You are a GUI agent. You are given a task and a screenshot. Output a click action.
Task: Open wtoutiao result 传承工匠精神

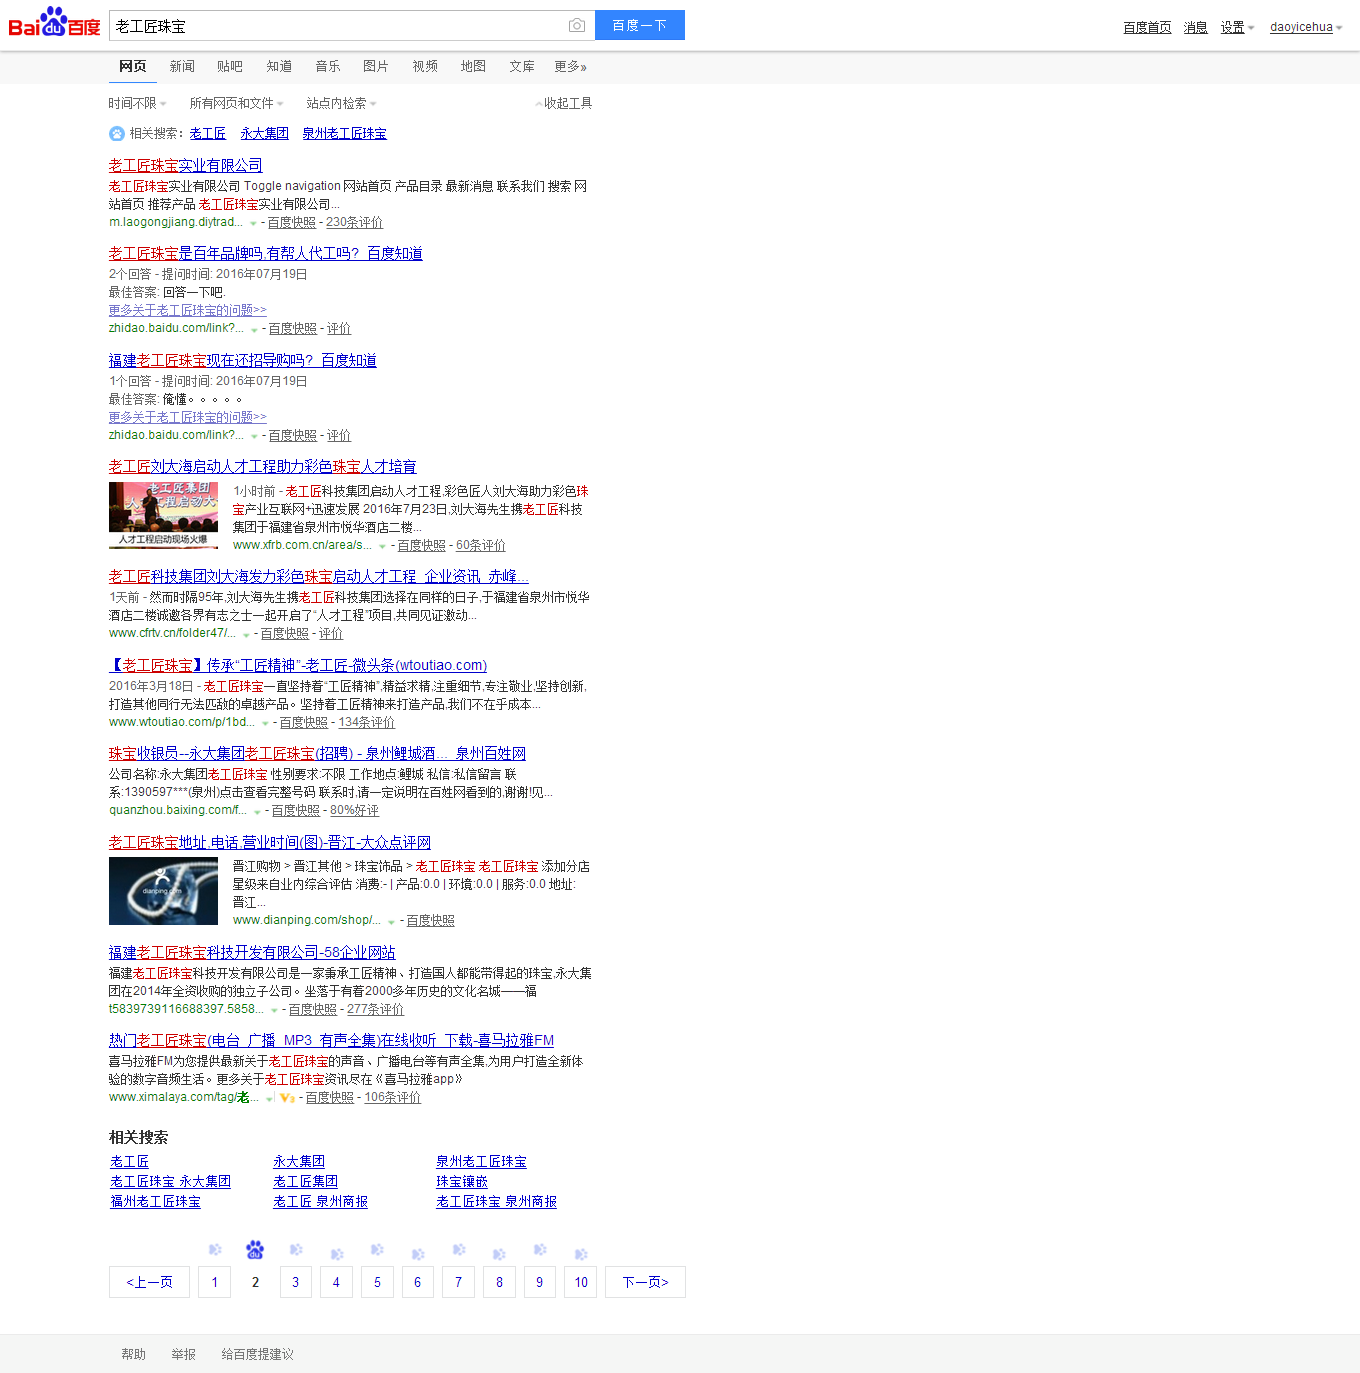[x=298, y=665]
